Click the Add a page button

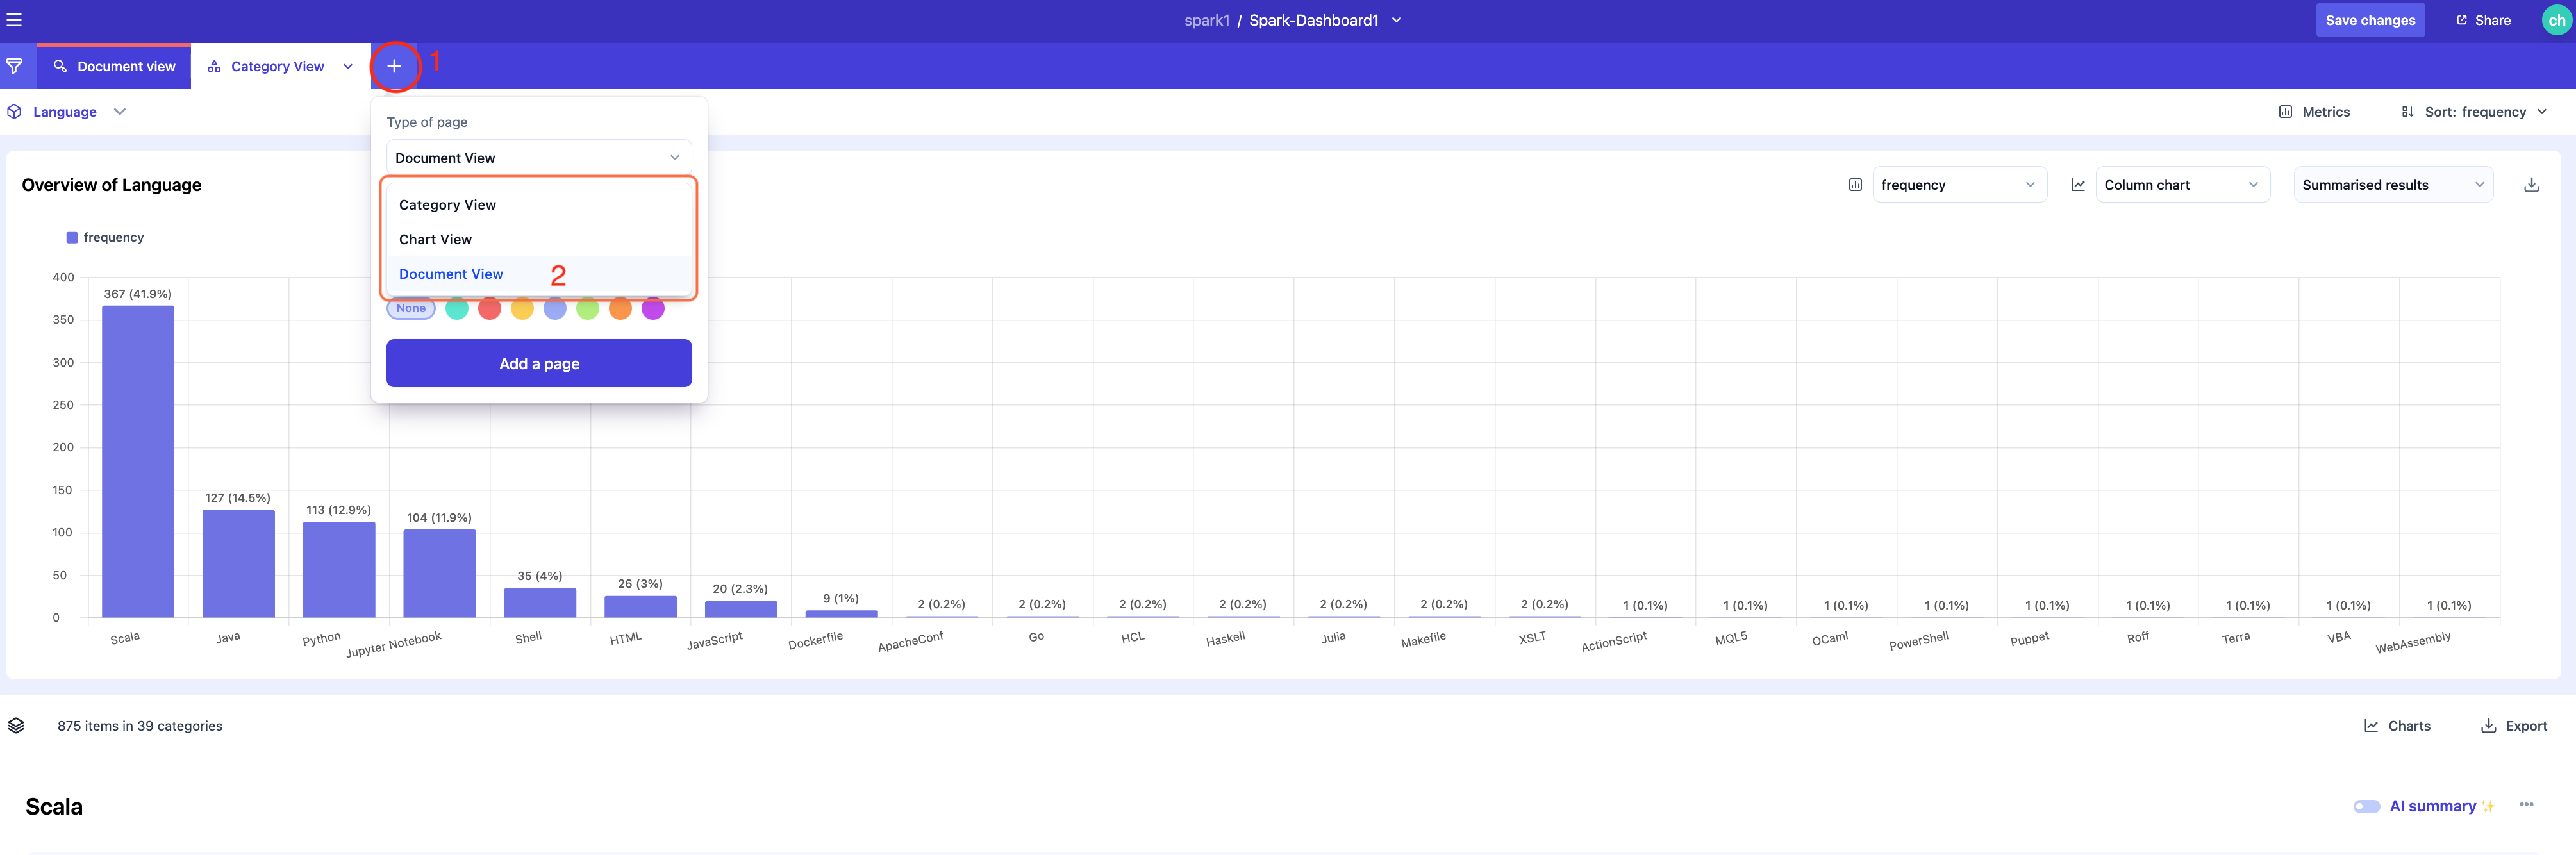539,363
